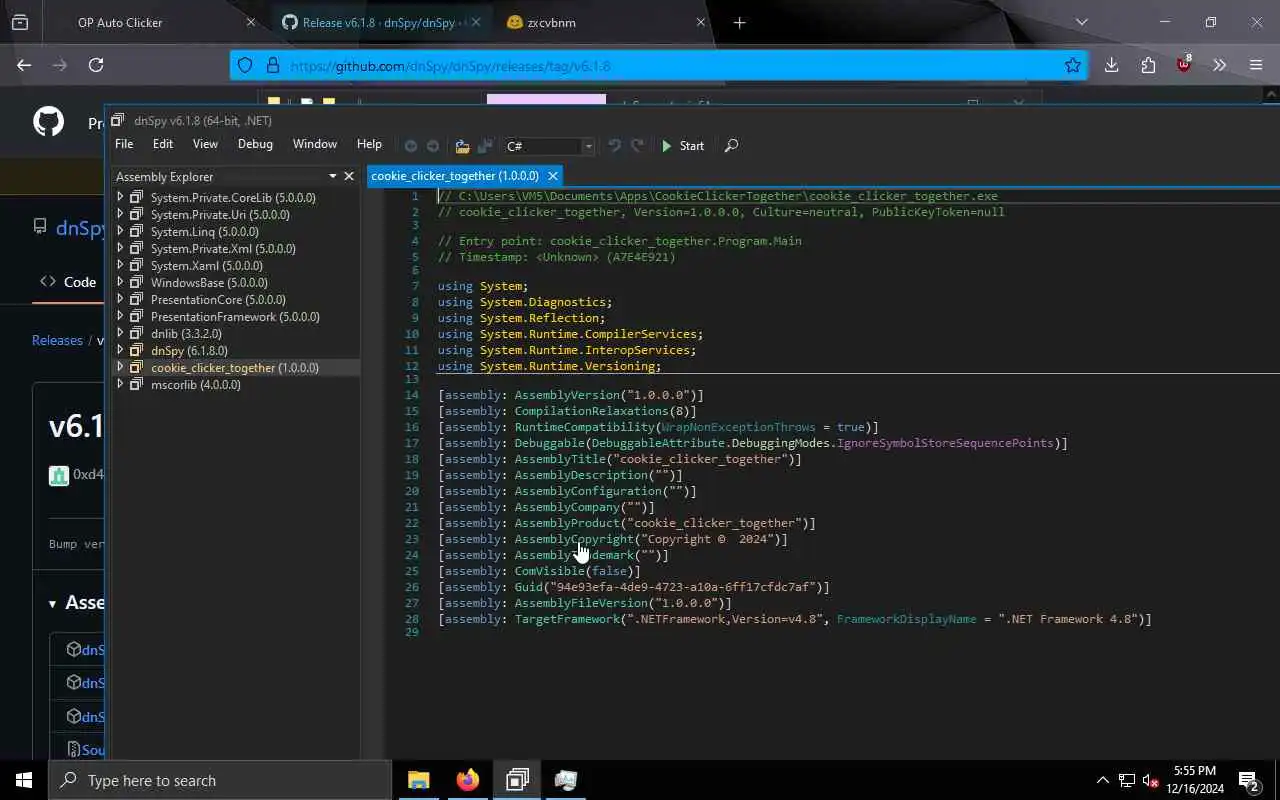This screenshot has height=800, width=1280.
Task: Expand System.Private.CoreLib node
Action: [x=120, y=198]
